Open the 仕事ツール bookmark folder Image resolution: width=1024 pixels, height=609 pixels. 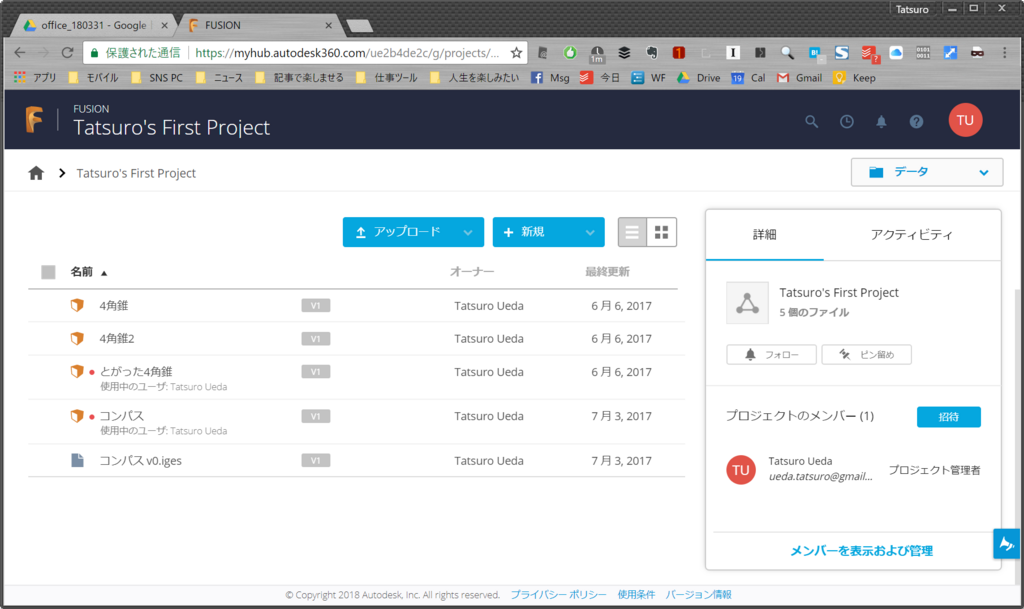tap(387, 78)
